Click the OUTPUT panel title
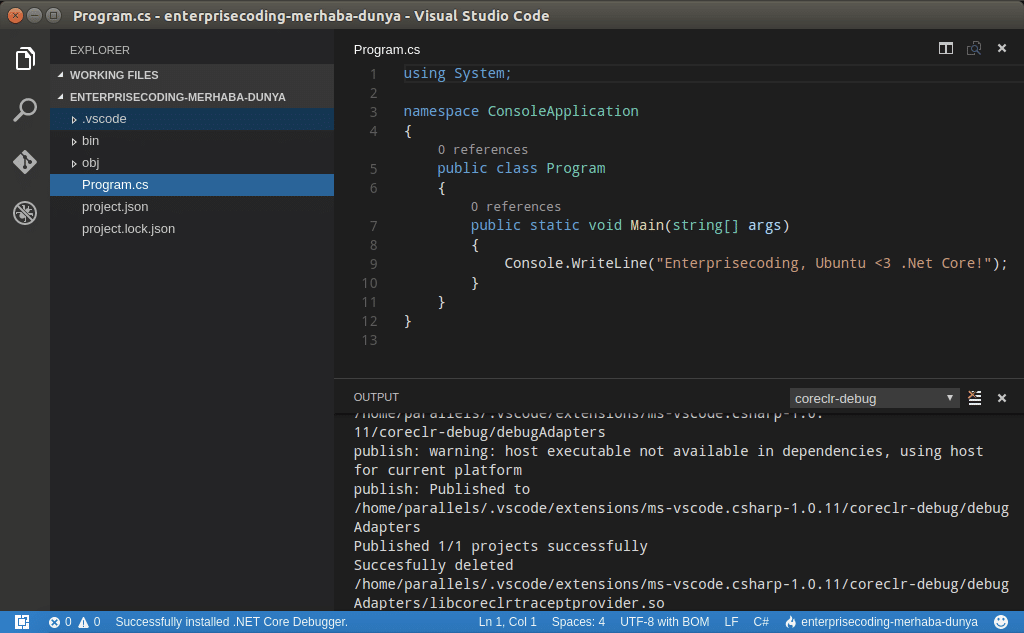 point(376,397)
